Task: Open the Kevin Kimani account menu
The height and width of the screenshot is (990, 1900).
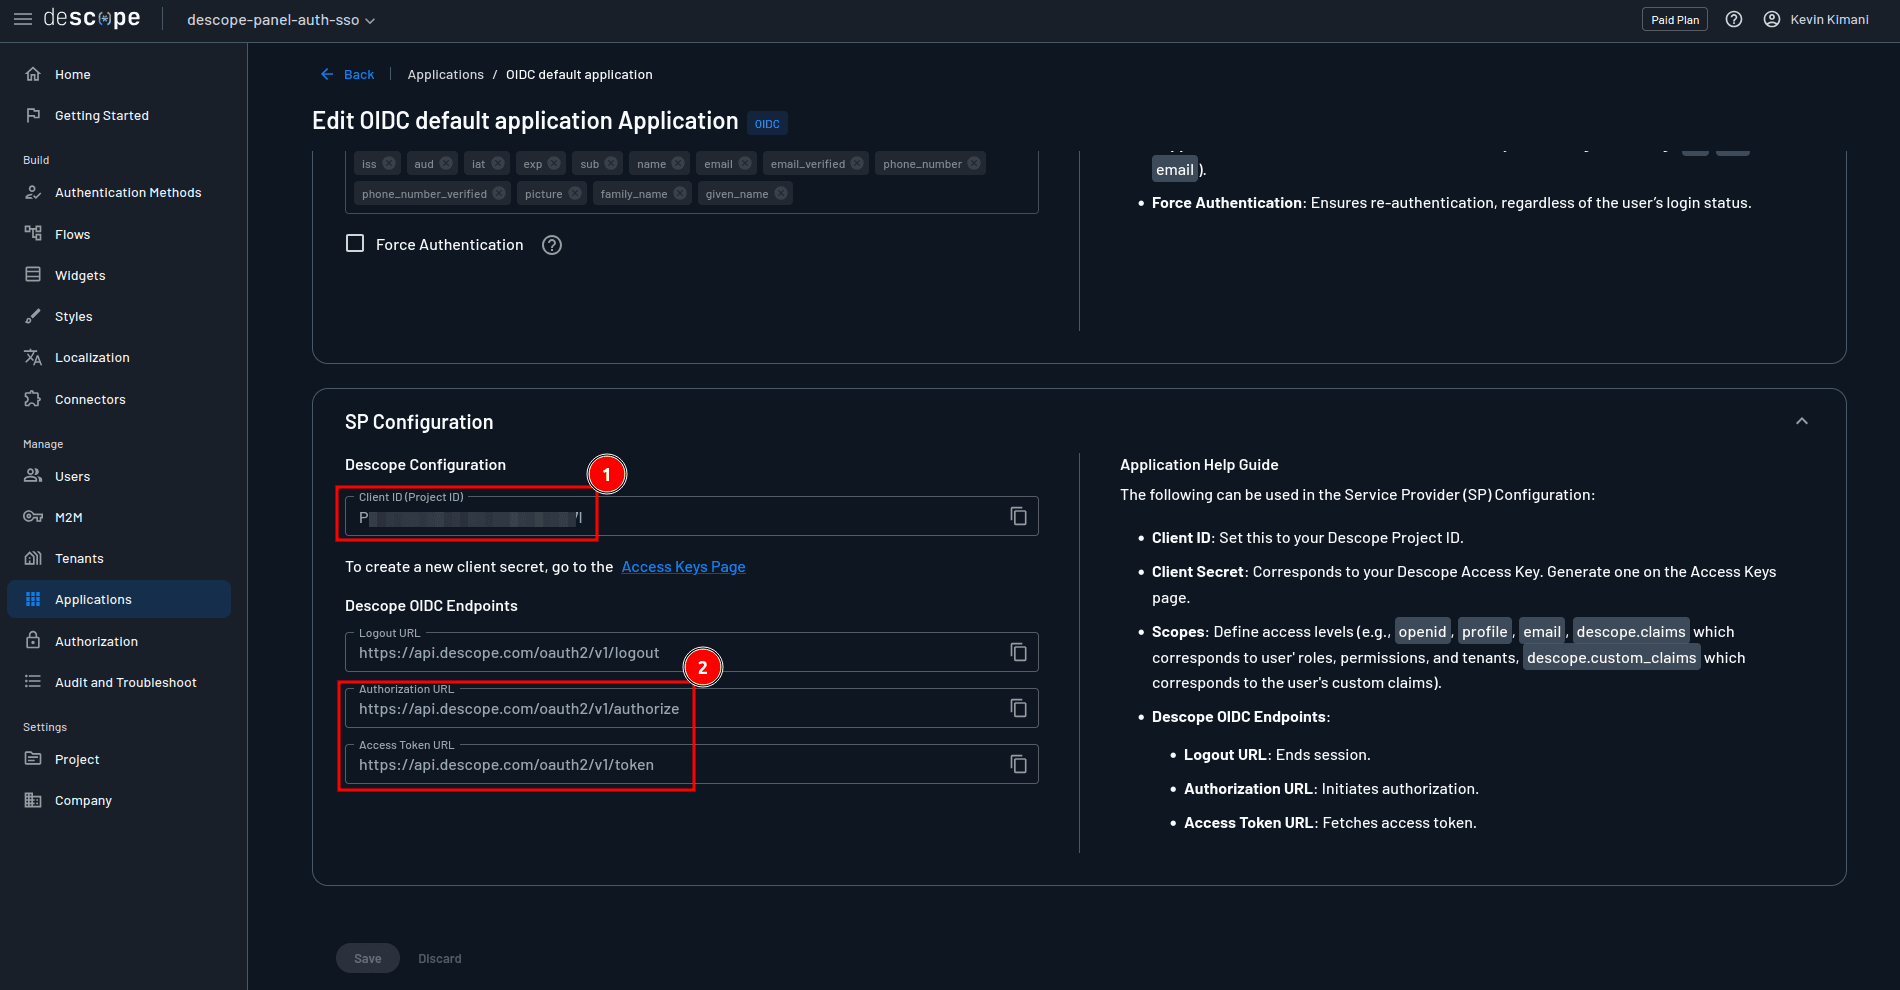Action: (x=1816, y=19)
